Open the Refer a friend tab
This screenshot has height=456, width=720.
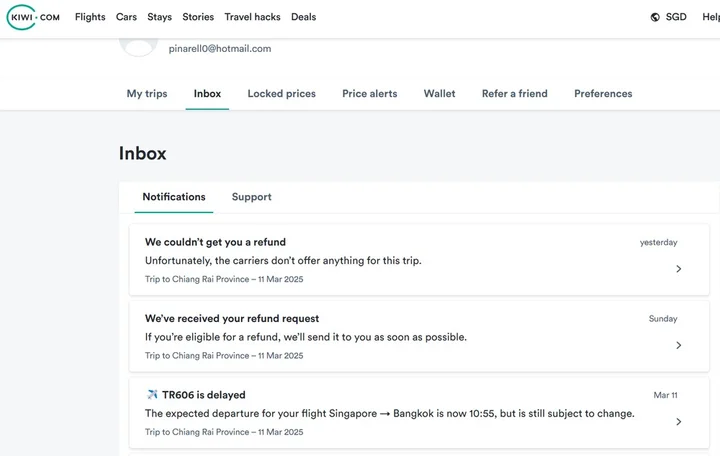click(x=514, y=94)
